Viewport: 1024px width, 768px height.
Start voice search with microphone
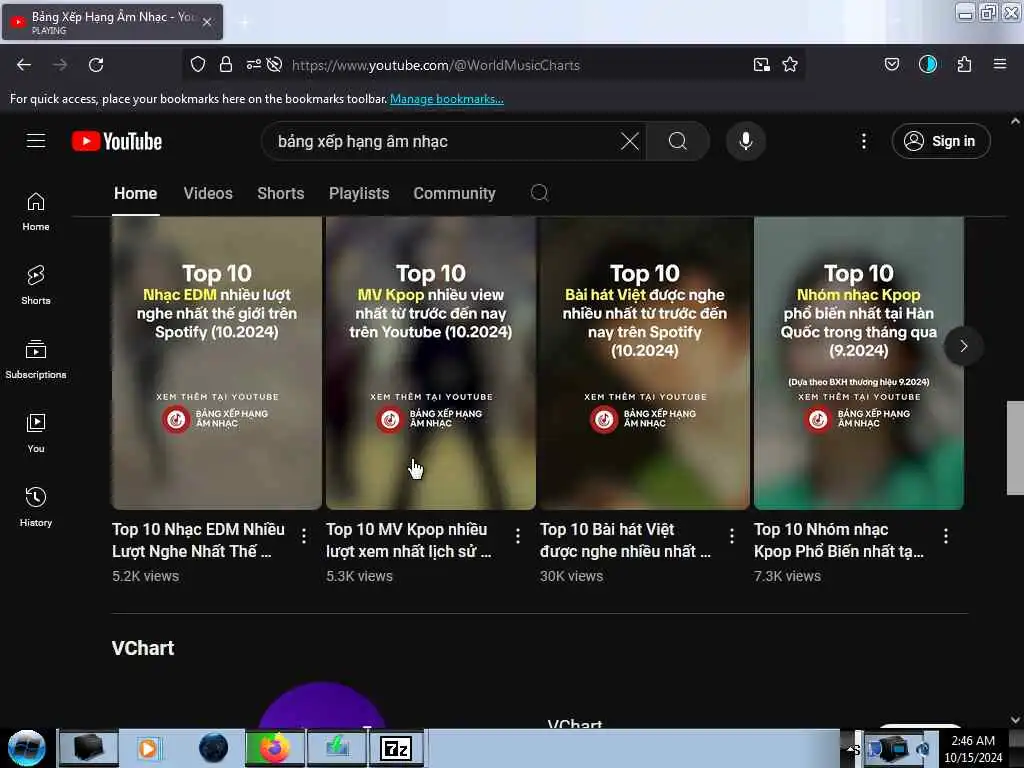pyautogui.click(x=746, y=141)
